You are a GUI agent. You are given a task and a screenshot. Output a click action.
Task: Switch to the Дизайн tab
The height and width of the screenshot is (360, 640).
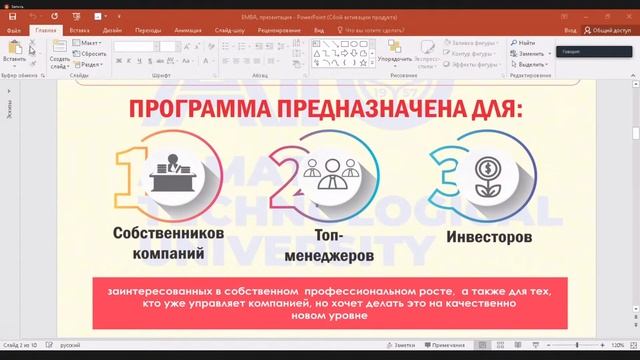click(x=112, y=31)
